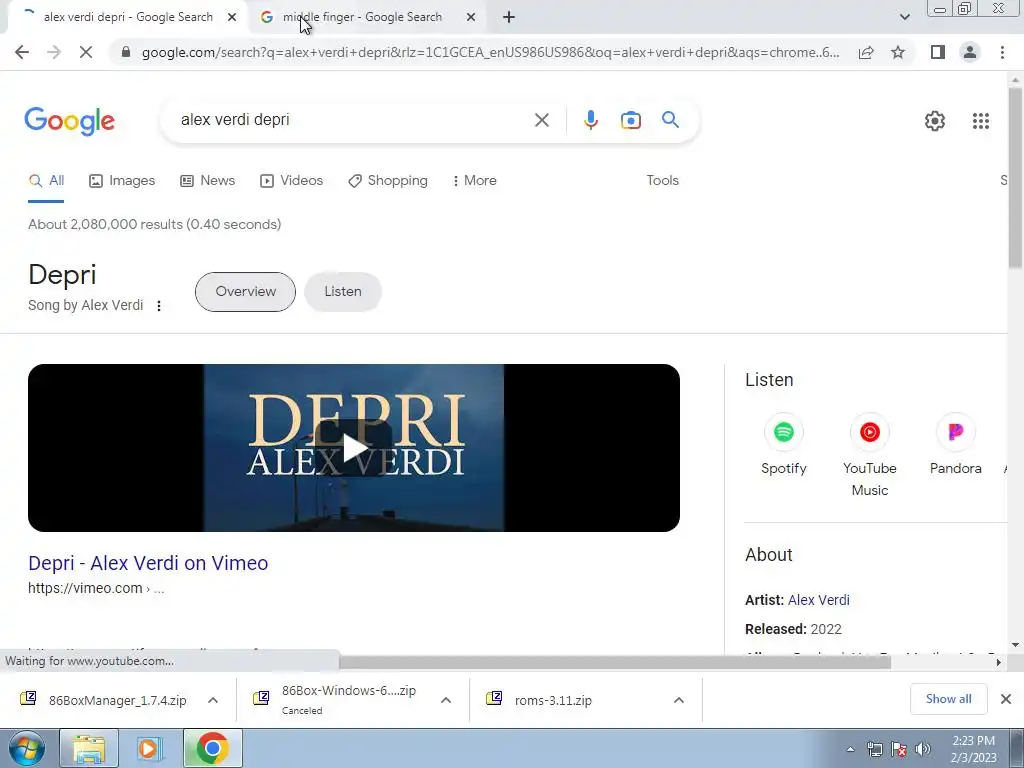Select the Overview chip
Image resolution: width=1024 pixels, height=768 pixels.
[x=246, y=291]
